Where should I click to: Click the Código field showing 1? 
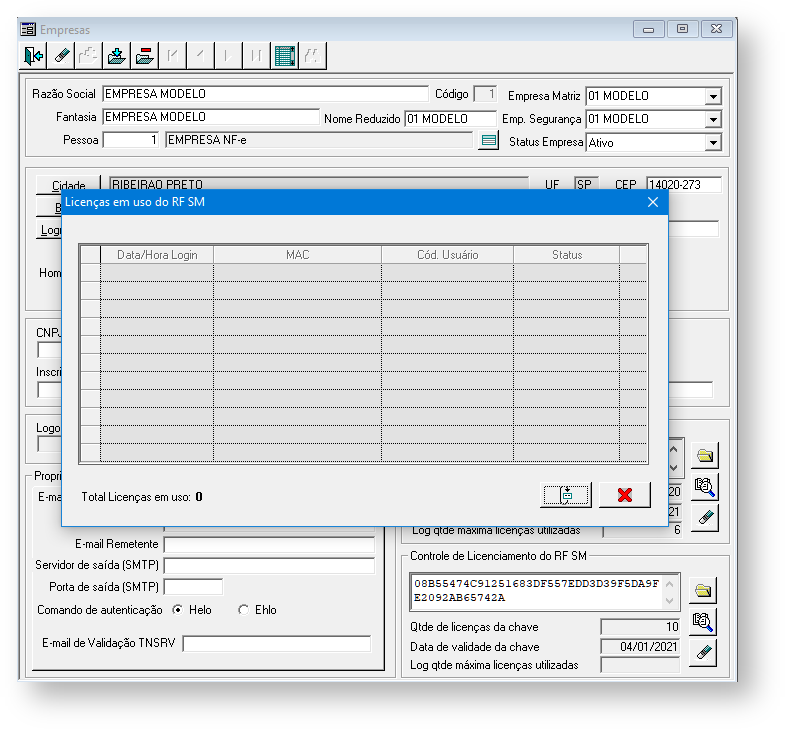(x=485, y=94)
